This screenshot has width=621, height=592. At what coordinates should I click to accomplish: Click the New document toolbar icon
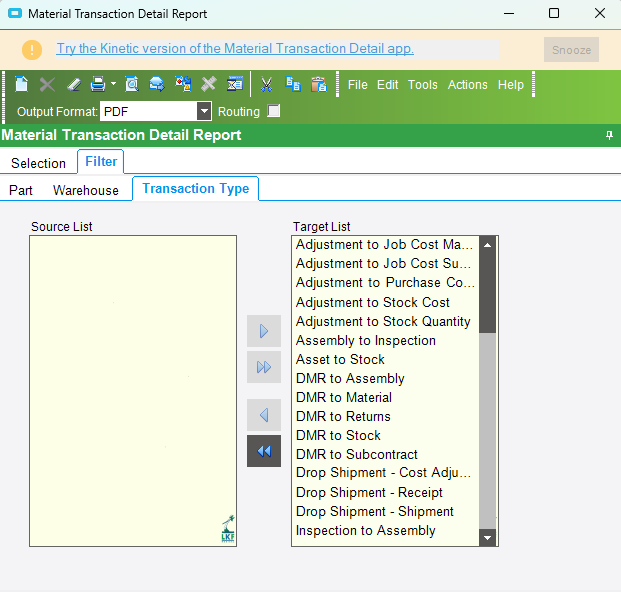(21, 84)
